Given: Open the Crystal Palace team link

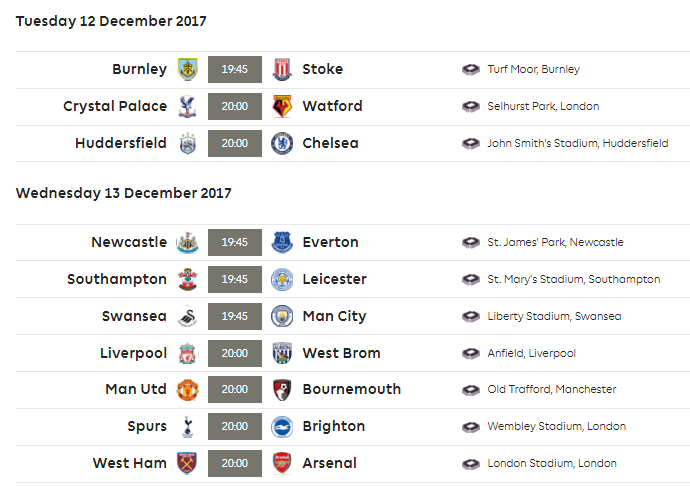Looking at the screenshot, I should [x=115, y=106].
